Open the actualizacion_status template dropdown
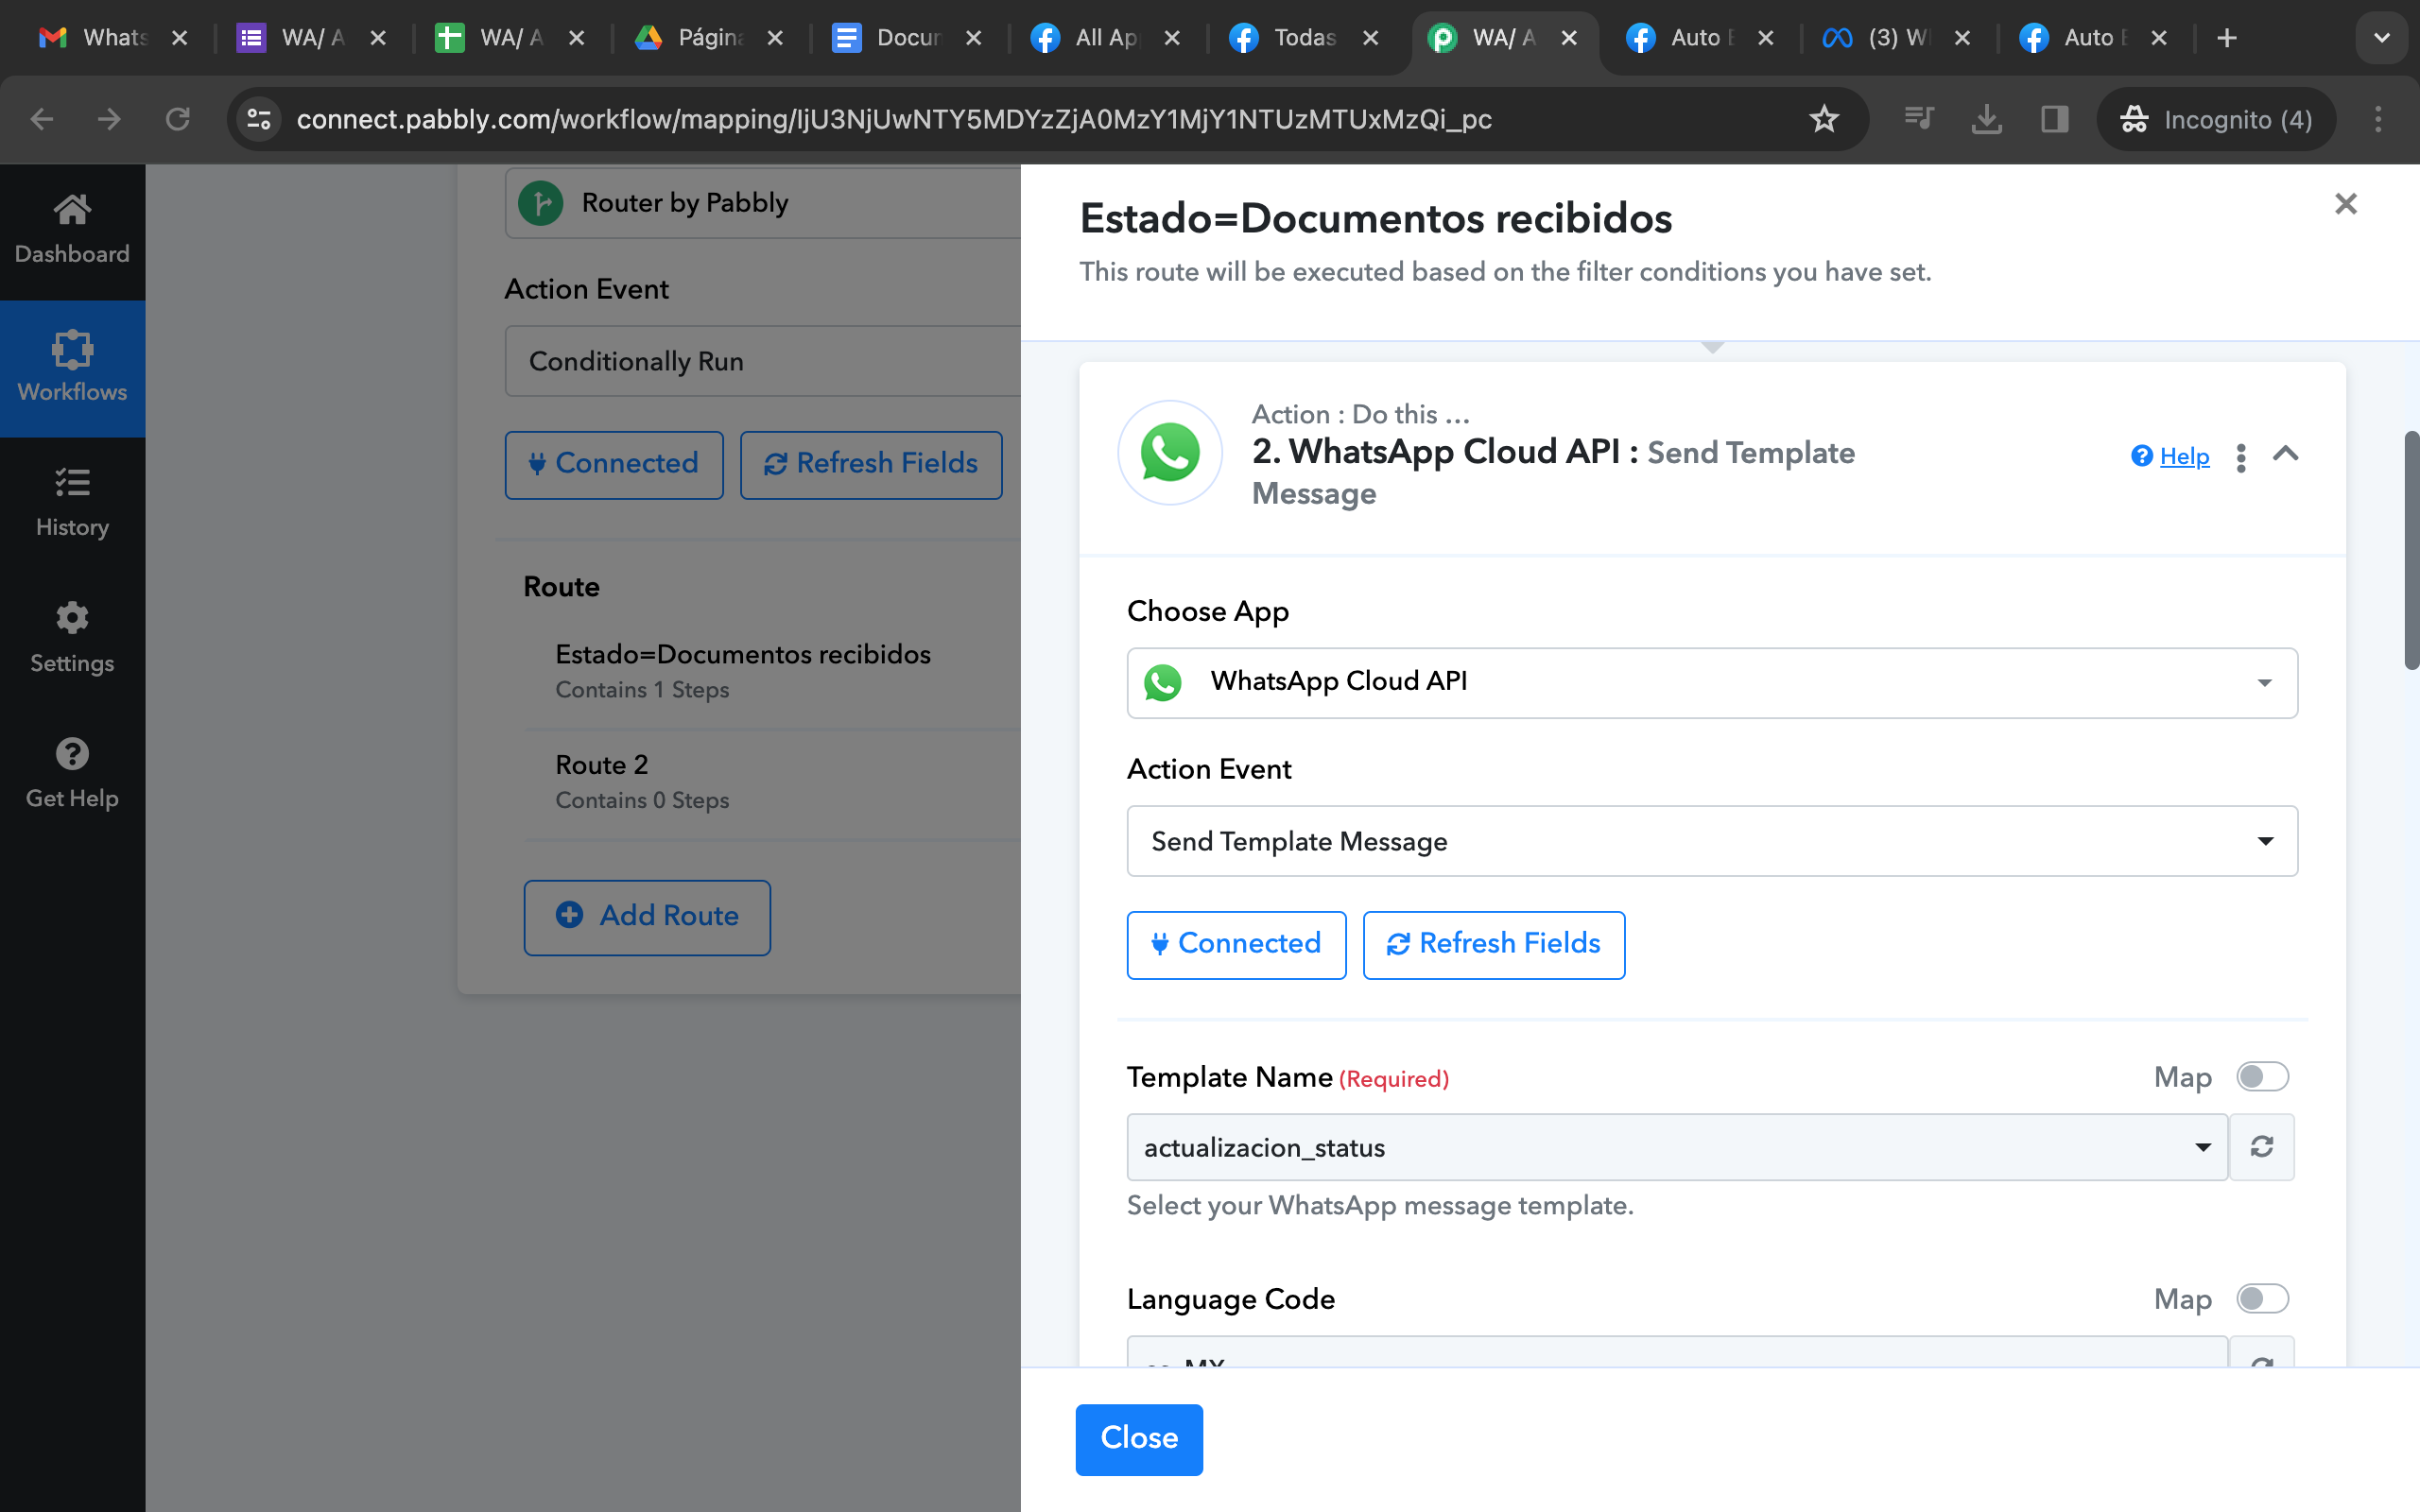 (1677, 1147)
